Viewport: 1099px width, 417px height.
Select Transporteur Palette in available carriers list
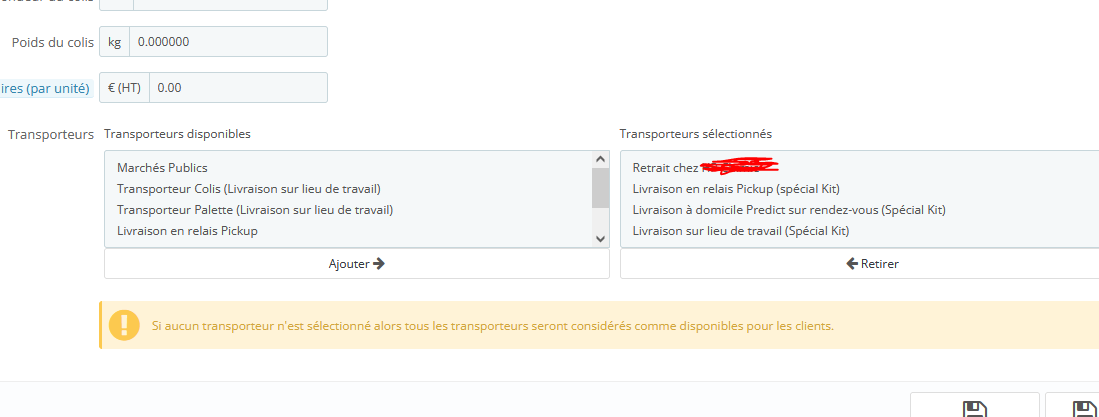255,210
